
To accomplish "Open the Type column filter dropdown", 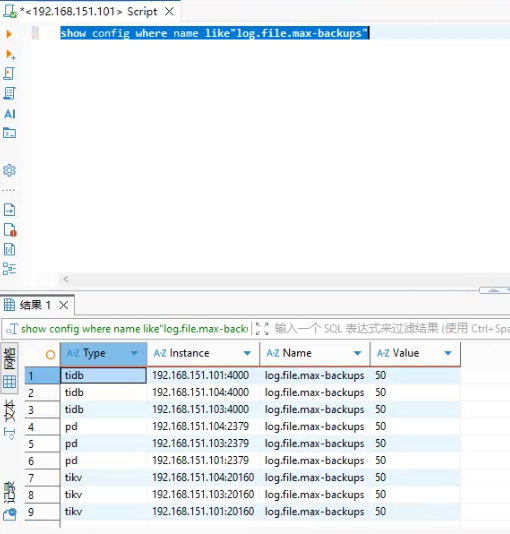I will (x=134, y=354).
